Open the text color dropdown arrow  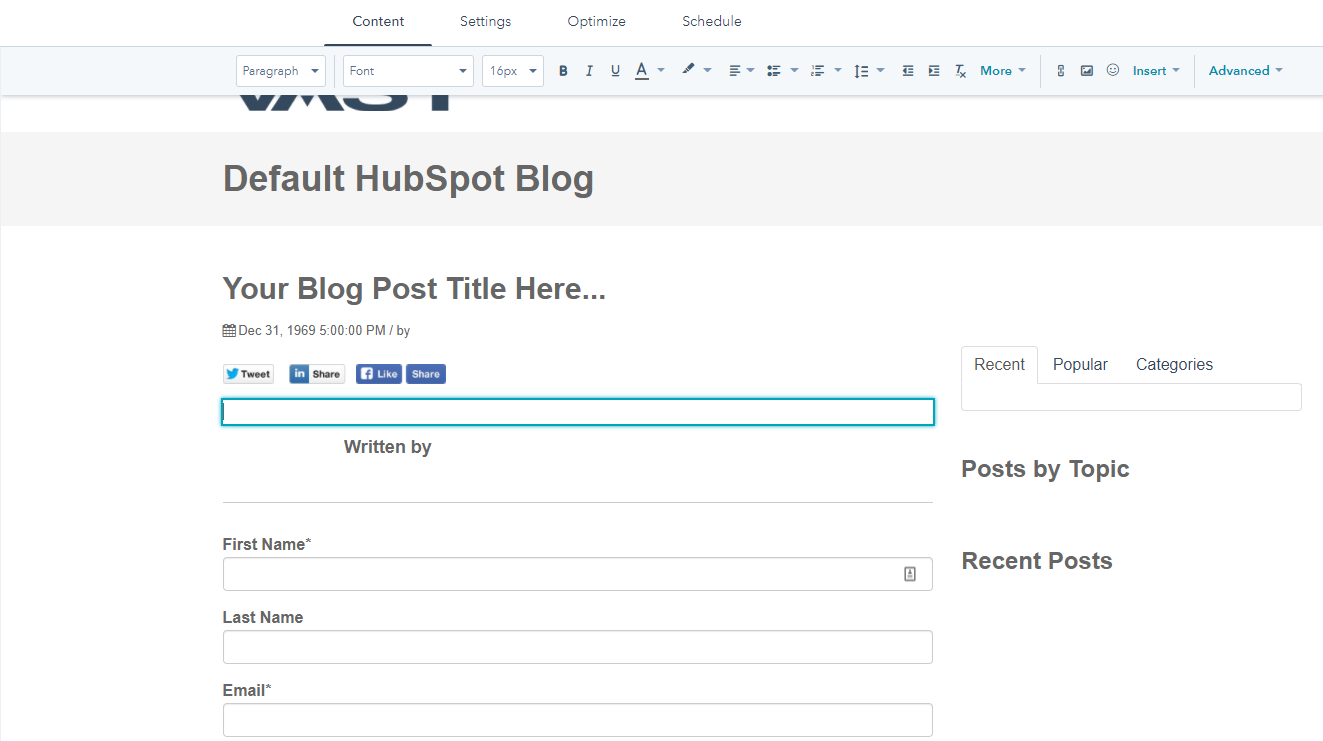pyautogui.click(x=661, y=71)
